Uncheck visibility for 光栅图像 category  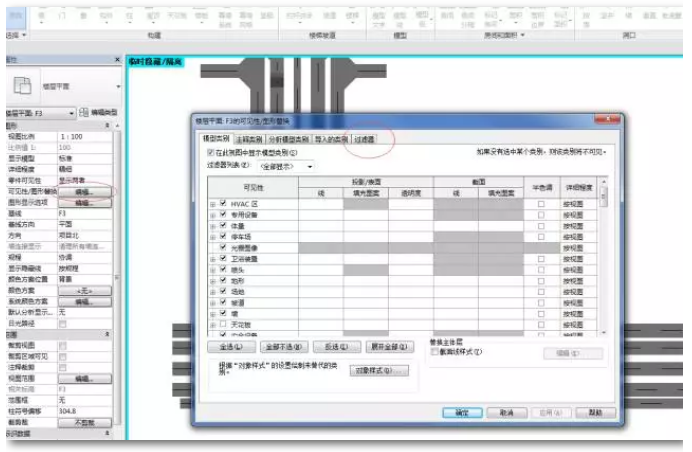point(223,247)
